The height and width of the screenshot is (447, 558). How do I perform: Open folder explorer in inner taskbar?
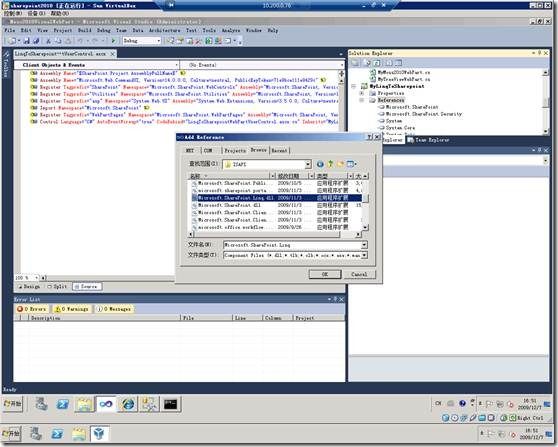[84, 404]
